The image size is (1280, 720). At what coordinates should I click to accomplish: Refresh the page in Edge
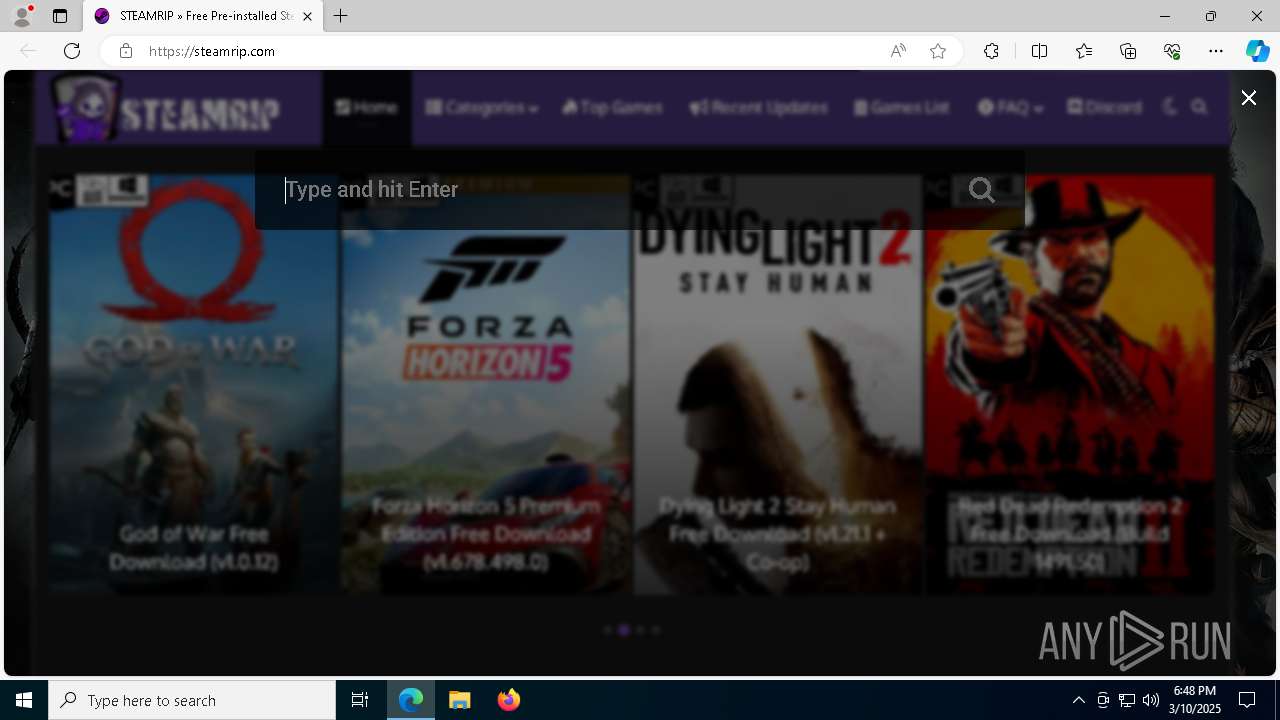[72, 51]
